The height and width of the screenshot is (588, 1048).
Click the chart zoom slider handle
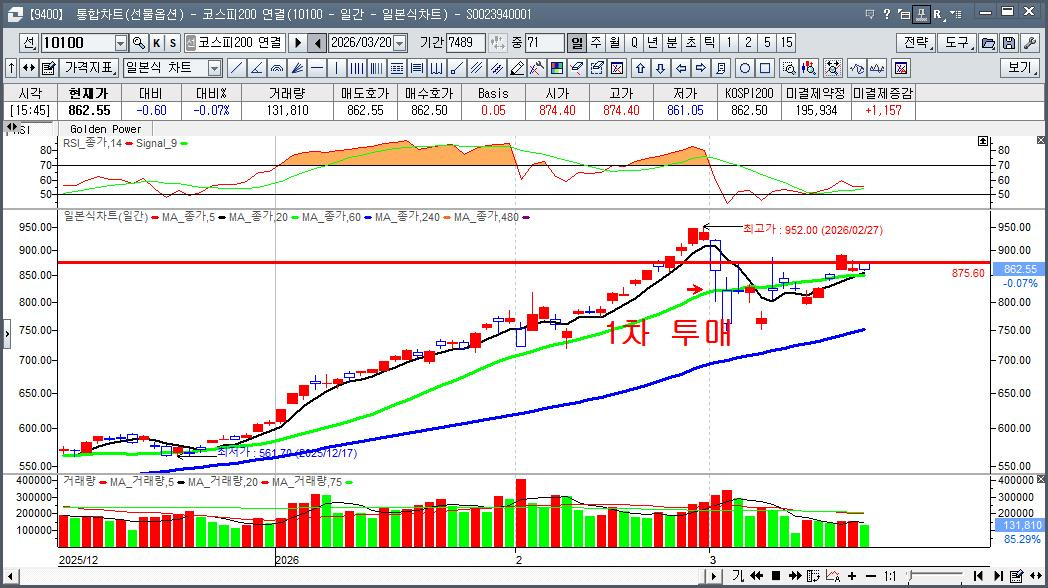coord(910,576)
